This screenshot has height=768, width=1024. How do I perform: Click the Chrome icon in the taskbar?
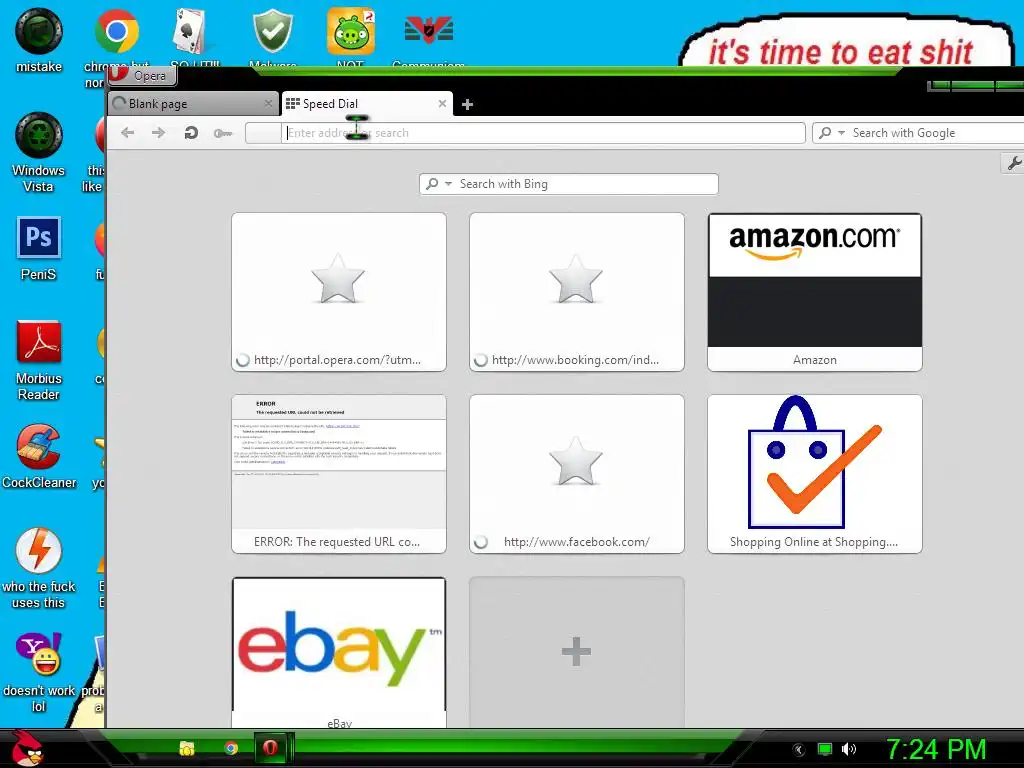(x=231, y=748)
